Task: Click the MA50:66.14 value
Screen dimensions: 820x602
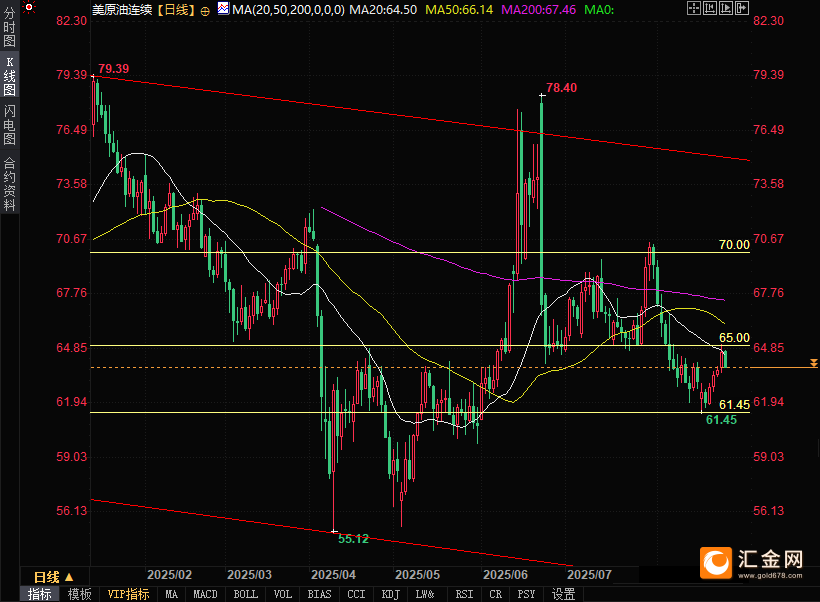Action: click(x=459, y=9)
